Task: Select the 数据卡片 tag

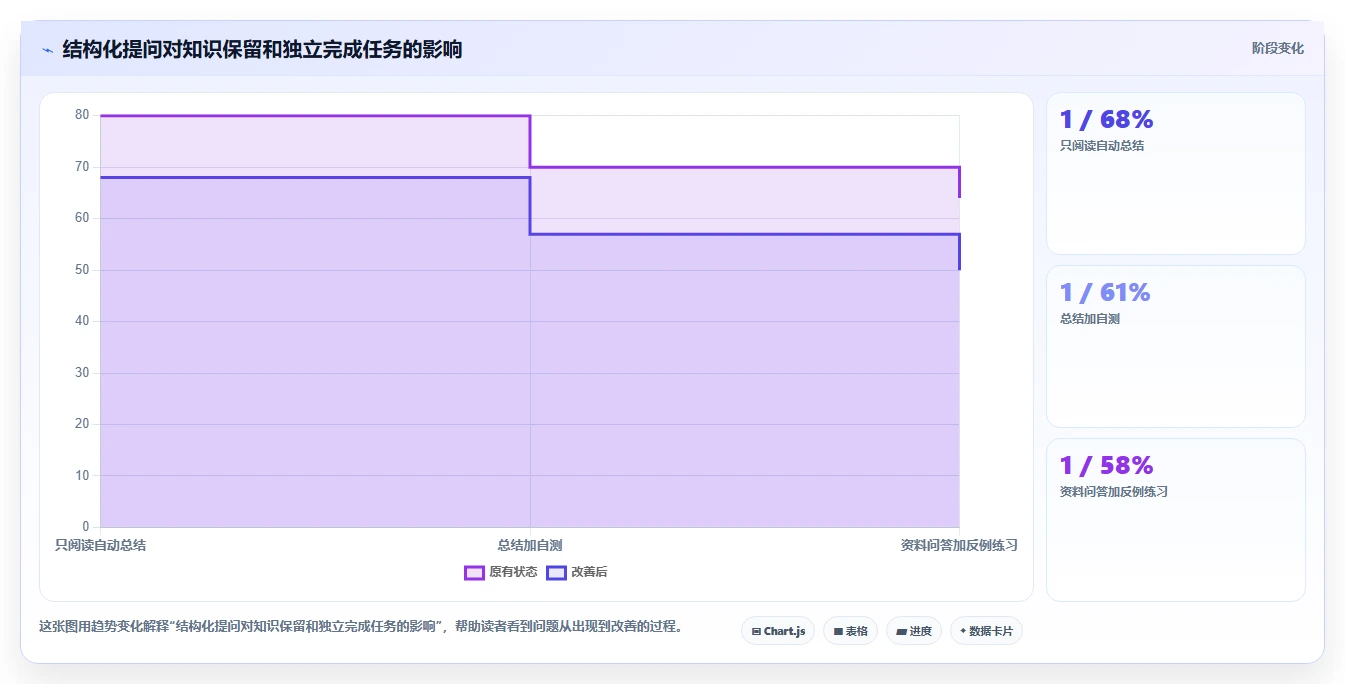Action: pyautogui.click(x=986, y=631)
